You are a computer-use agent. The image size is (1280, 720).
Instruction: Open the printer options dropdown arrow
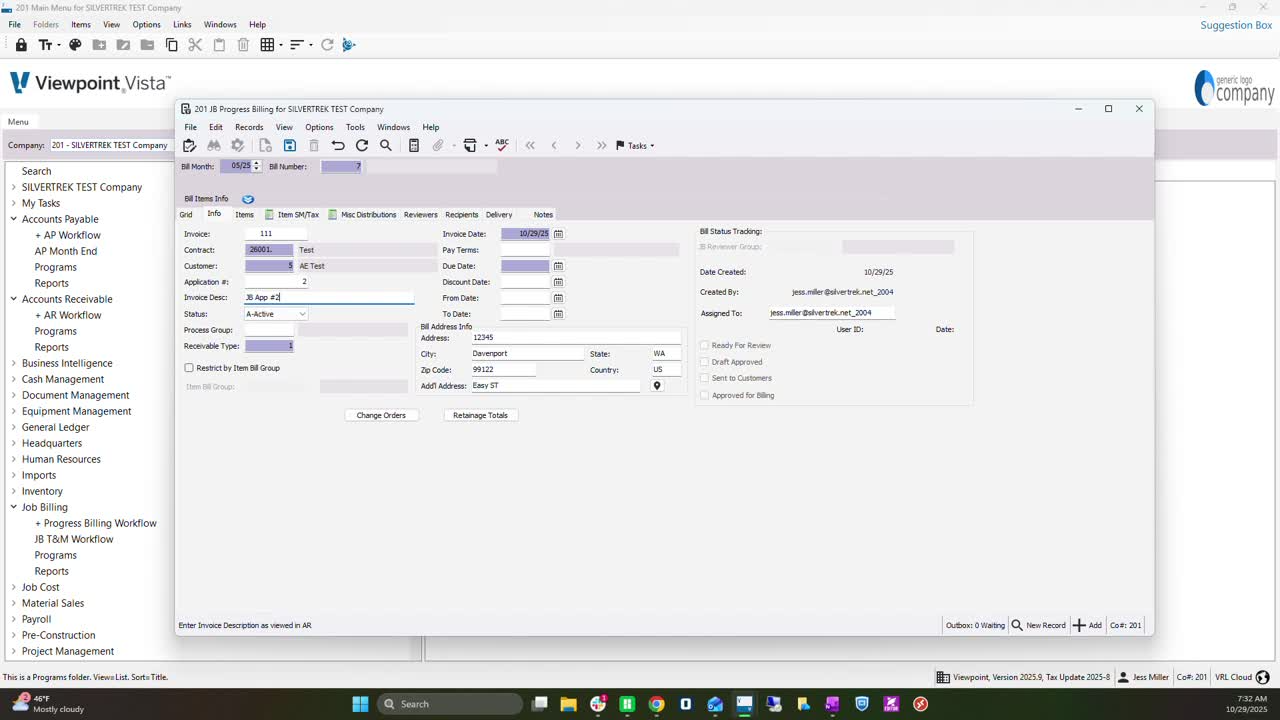(x=486, y=146)
